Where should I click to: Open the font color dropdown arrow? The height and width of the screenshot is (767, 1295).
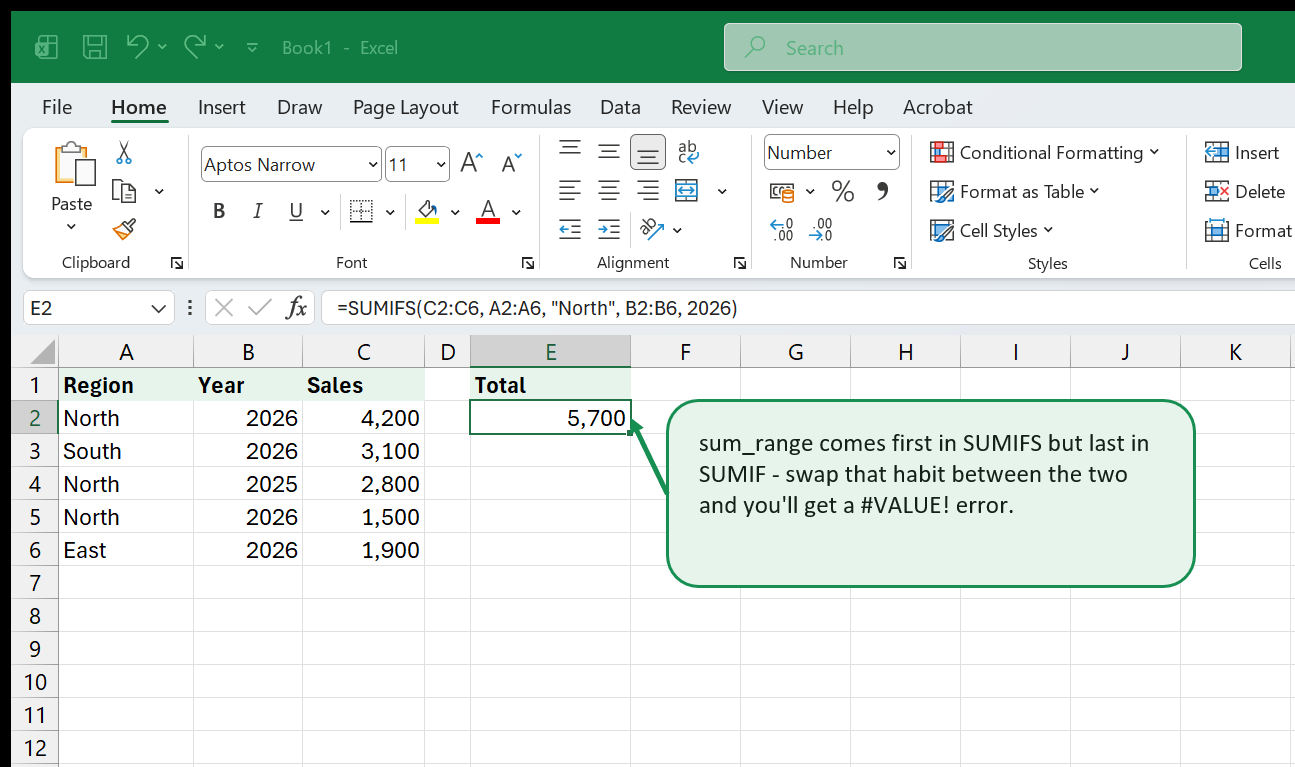(516, 213)
